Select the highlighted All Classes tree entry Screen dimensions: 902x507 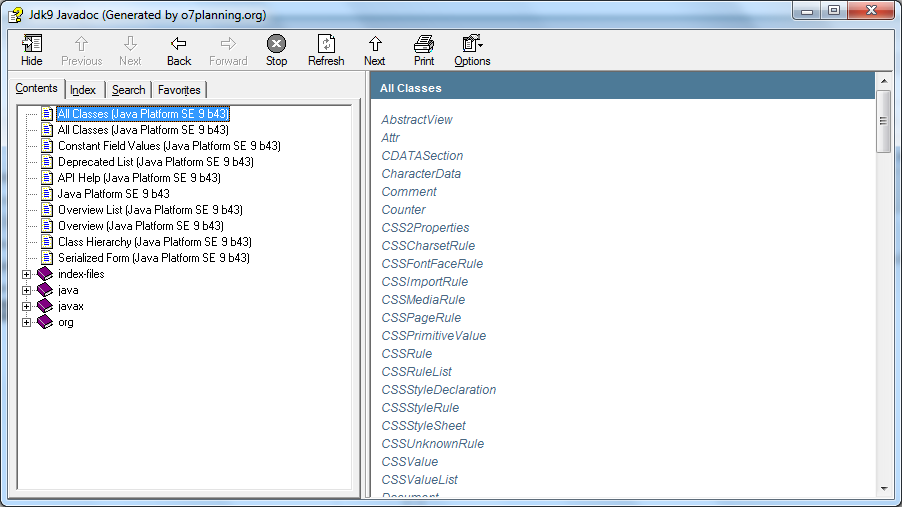click(143, 114)
